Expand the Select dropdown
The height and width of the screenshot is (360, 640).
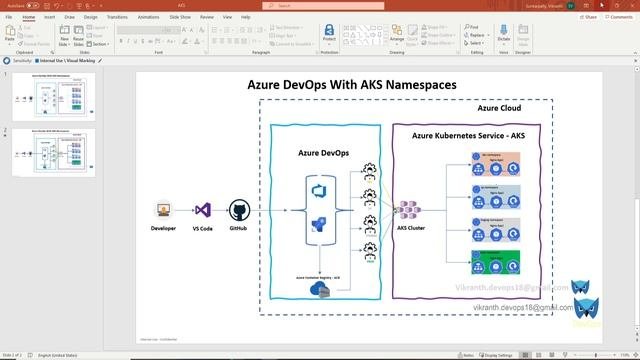474,43
